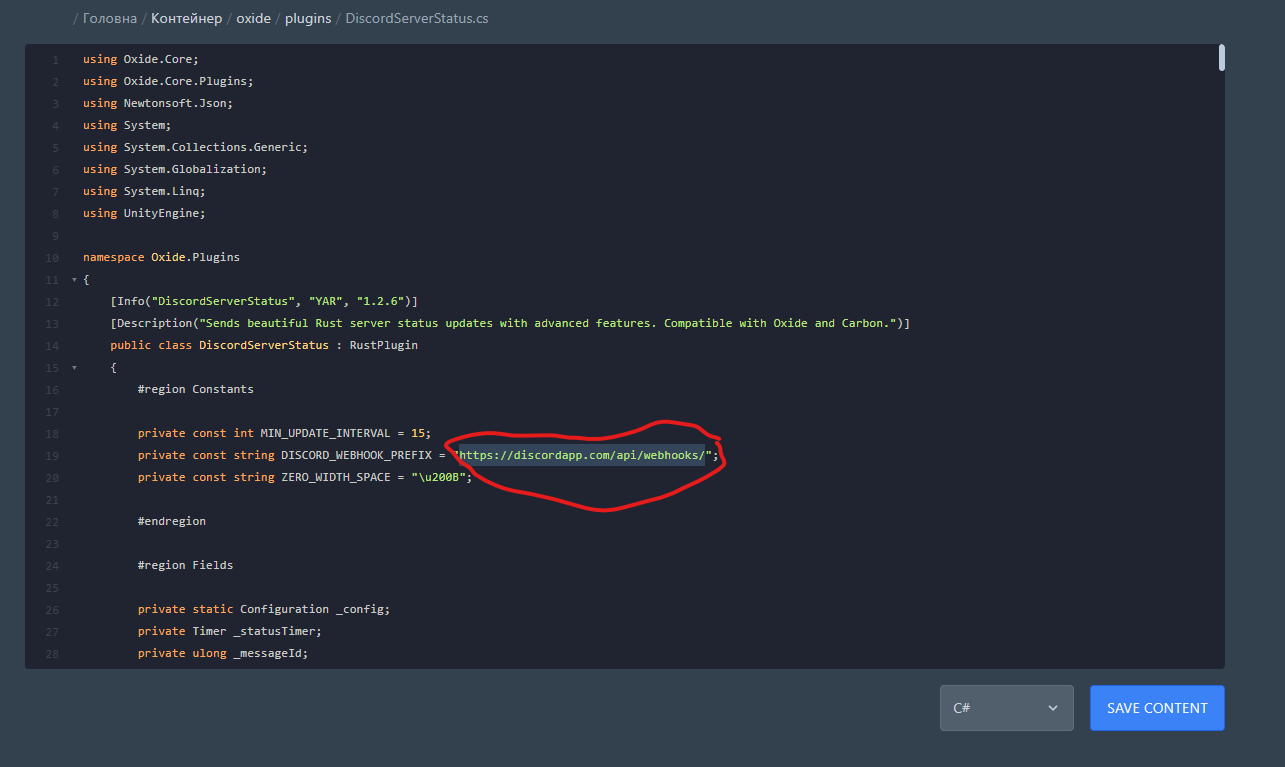Navigate to the oxide folder breadcrumb

(x=253, y=18)
